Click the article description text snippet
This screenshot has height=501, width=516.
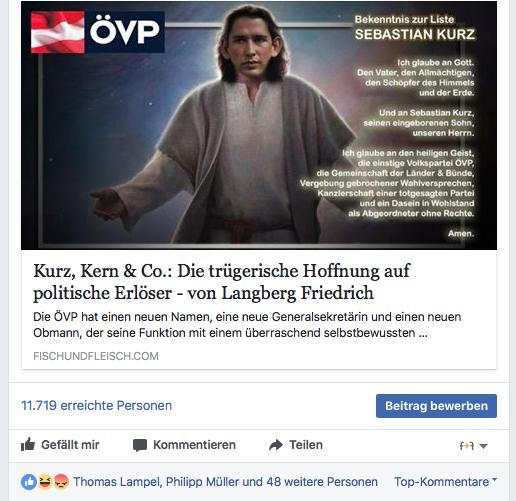(x=247, y=325)
